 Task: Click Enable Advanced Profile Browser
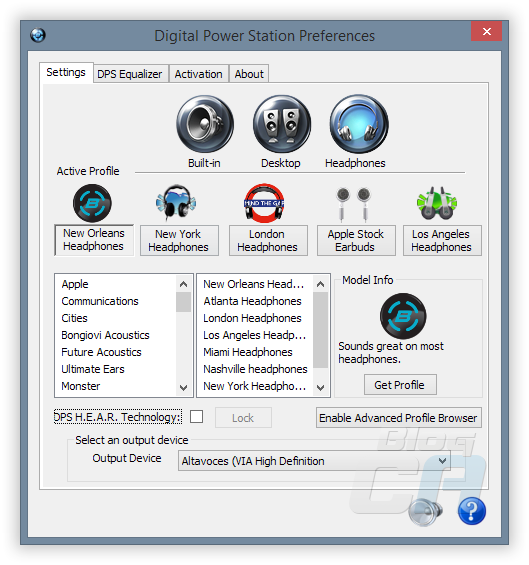click(399, 418)
